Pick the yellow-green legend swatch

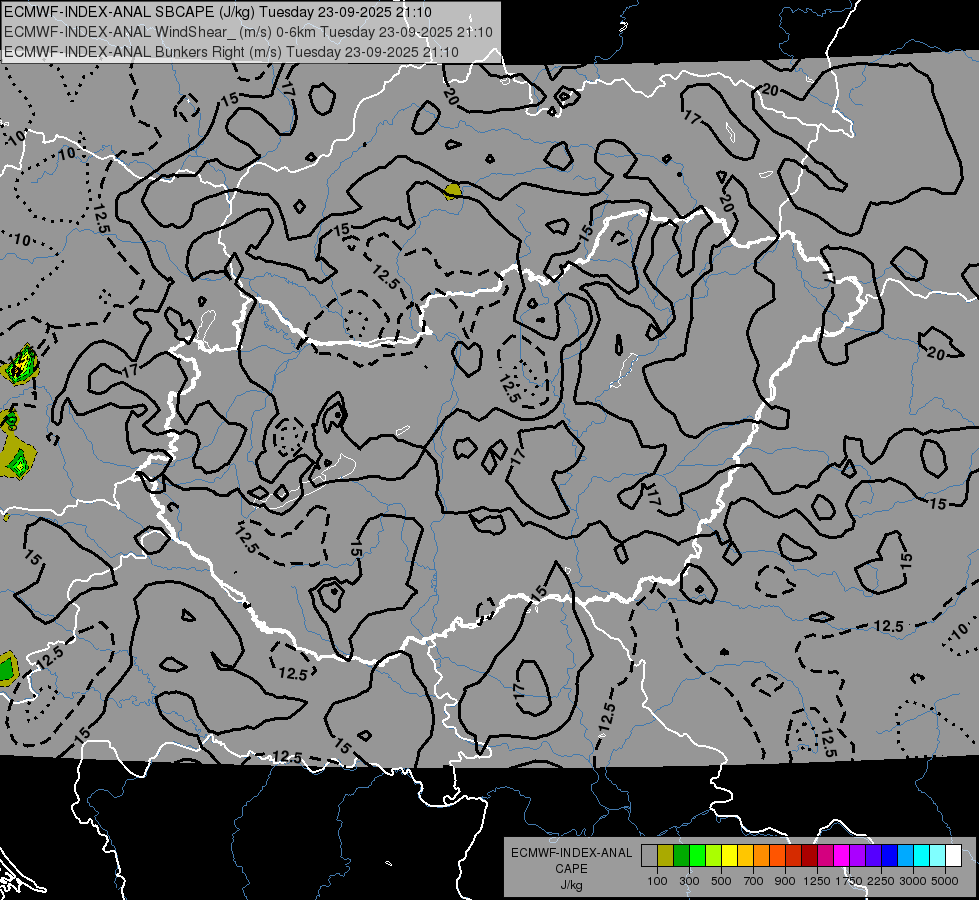coord(714,855)
